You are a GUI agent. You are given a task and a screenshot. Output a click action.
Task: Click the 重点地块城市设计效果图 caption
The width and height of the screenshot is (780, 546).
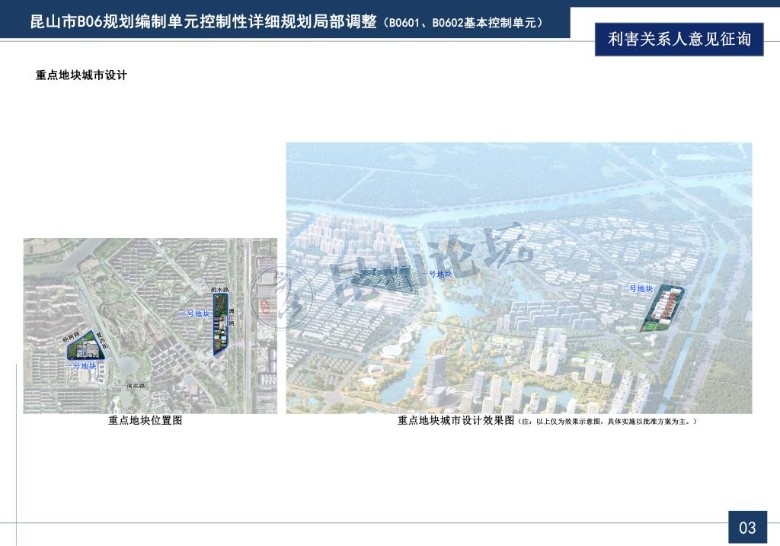coord(455,421)
